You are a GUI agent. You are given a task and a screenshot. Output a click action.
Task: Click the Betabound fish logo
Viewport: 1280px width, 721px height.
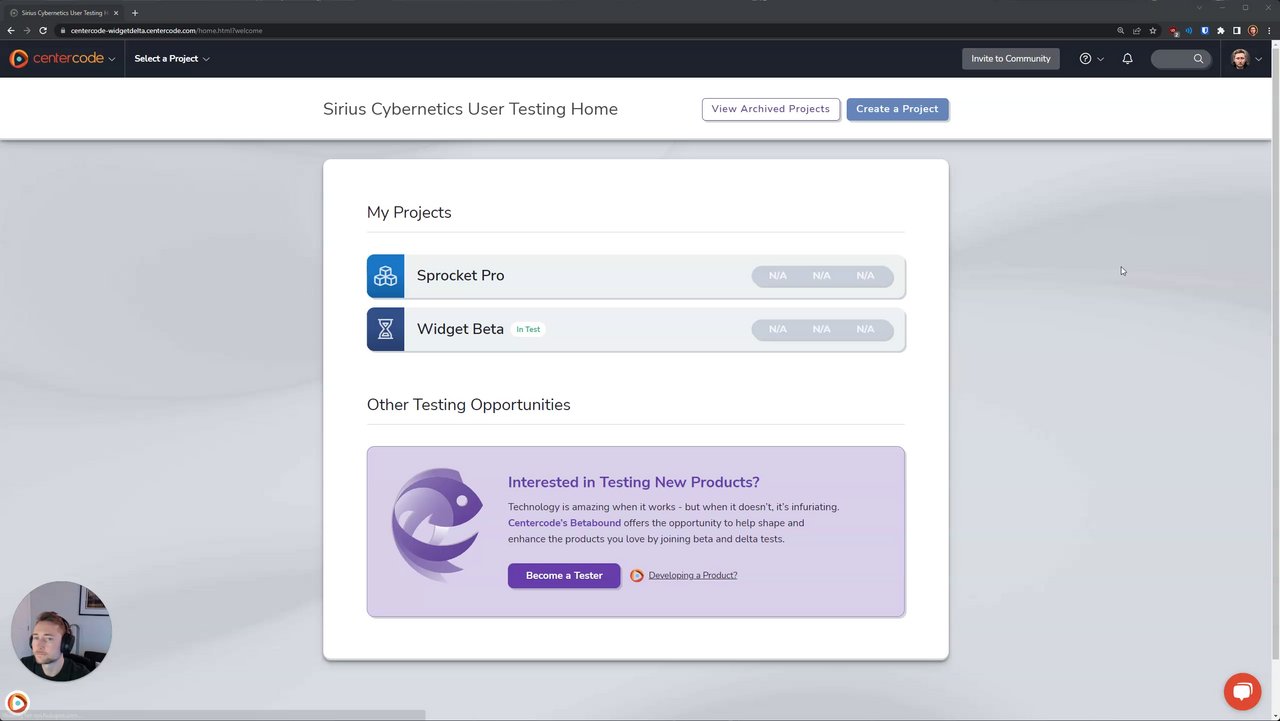point(437,525)
